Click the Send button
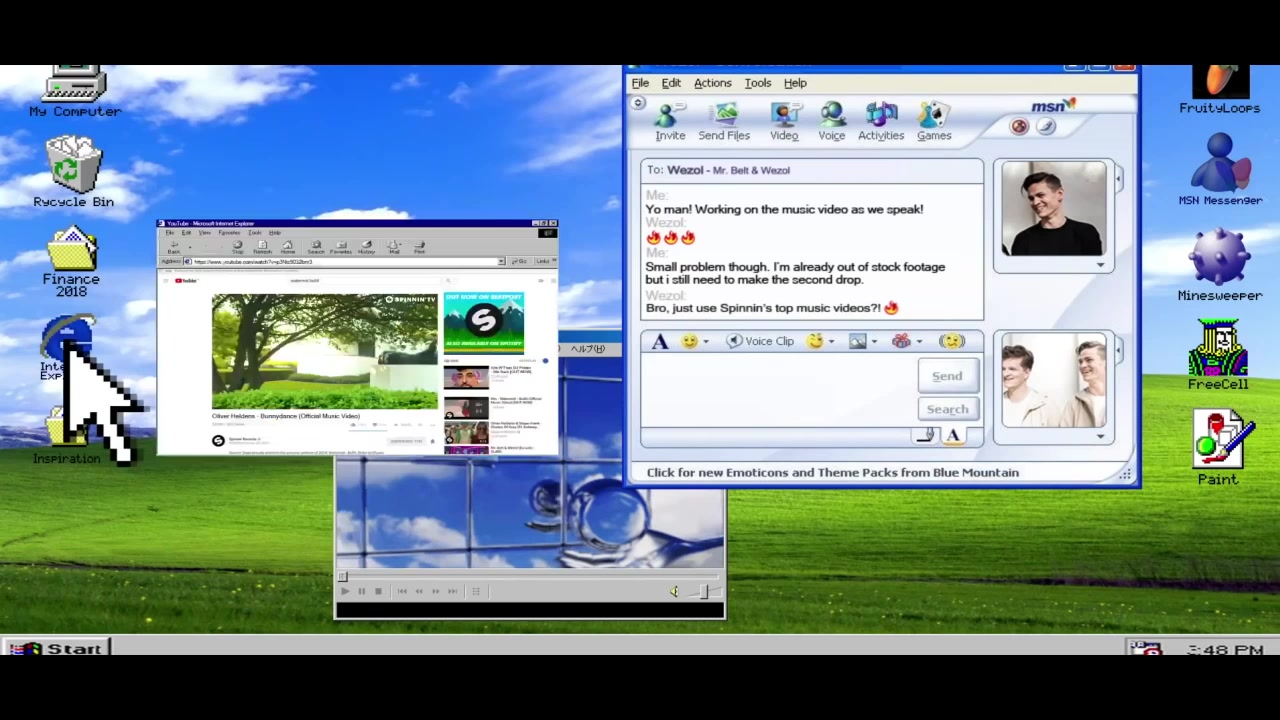 pyautogui.click(x=947, y=376)
